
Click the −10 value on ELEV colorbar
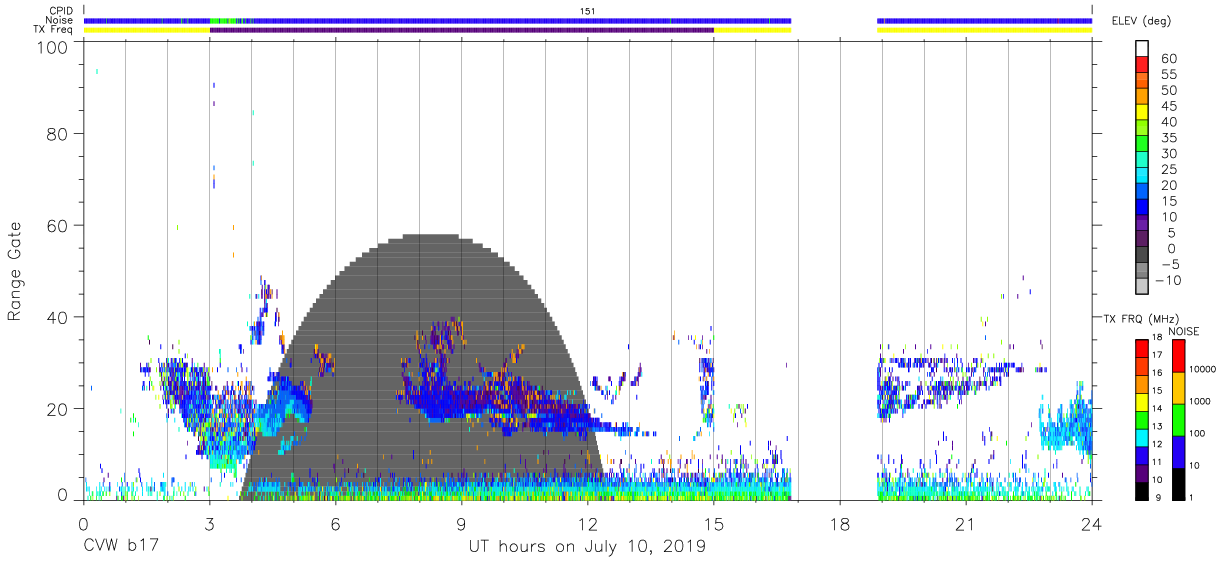[1166, 280]
